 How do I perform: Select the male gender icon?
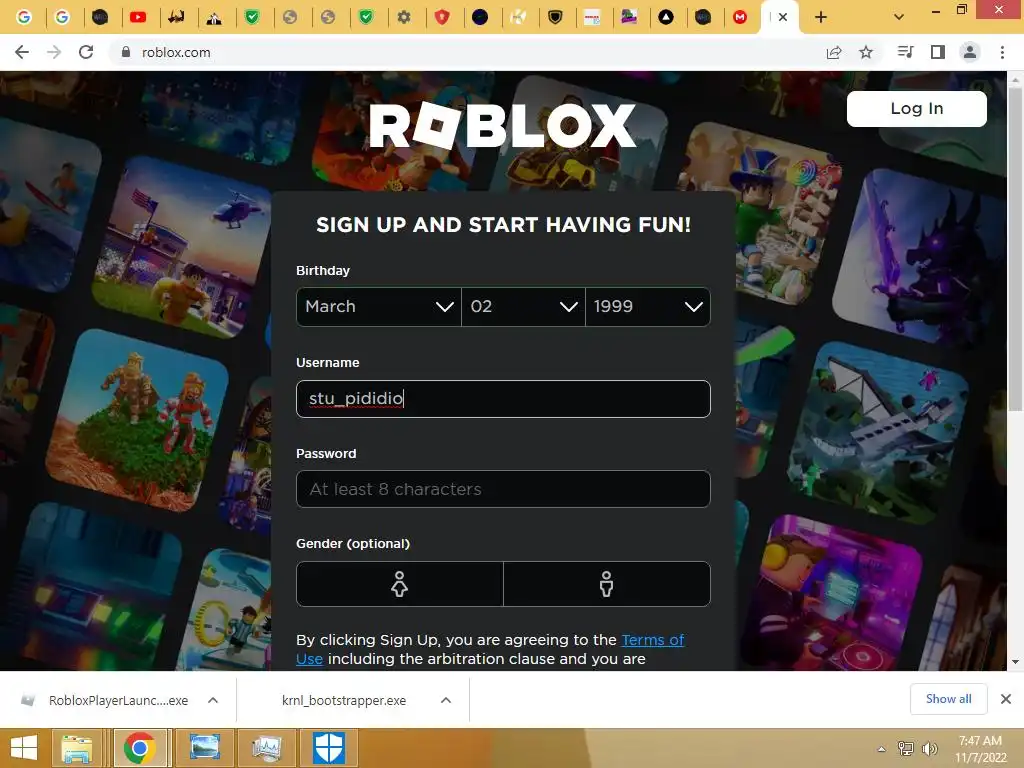coord(607,584)
